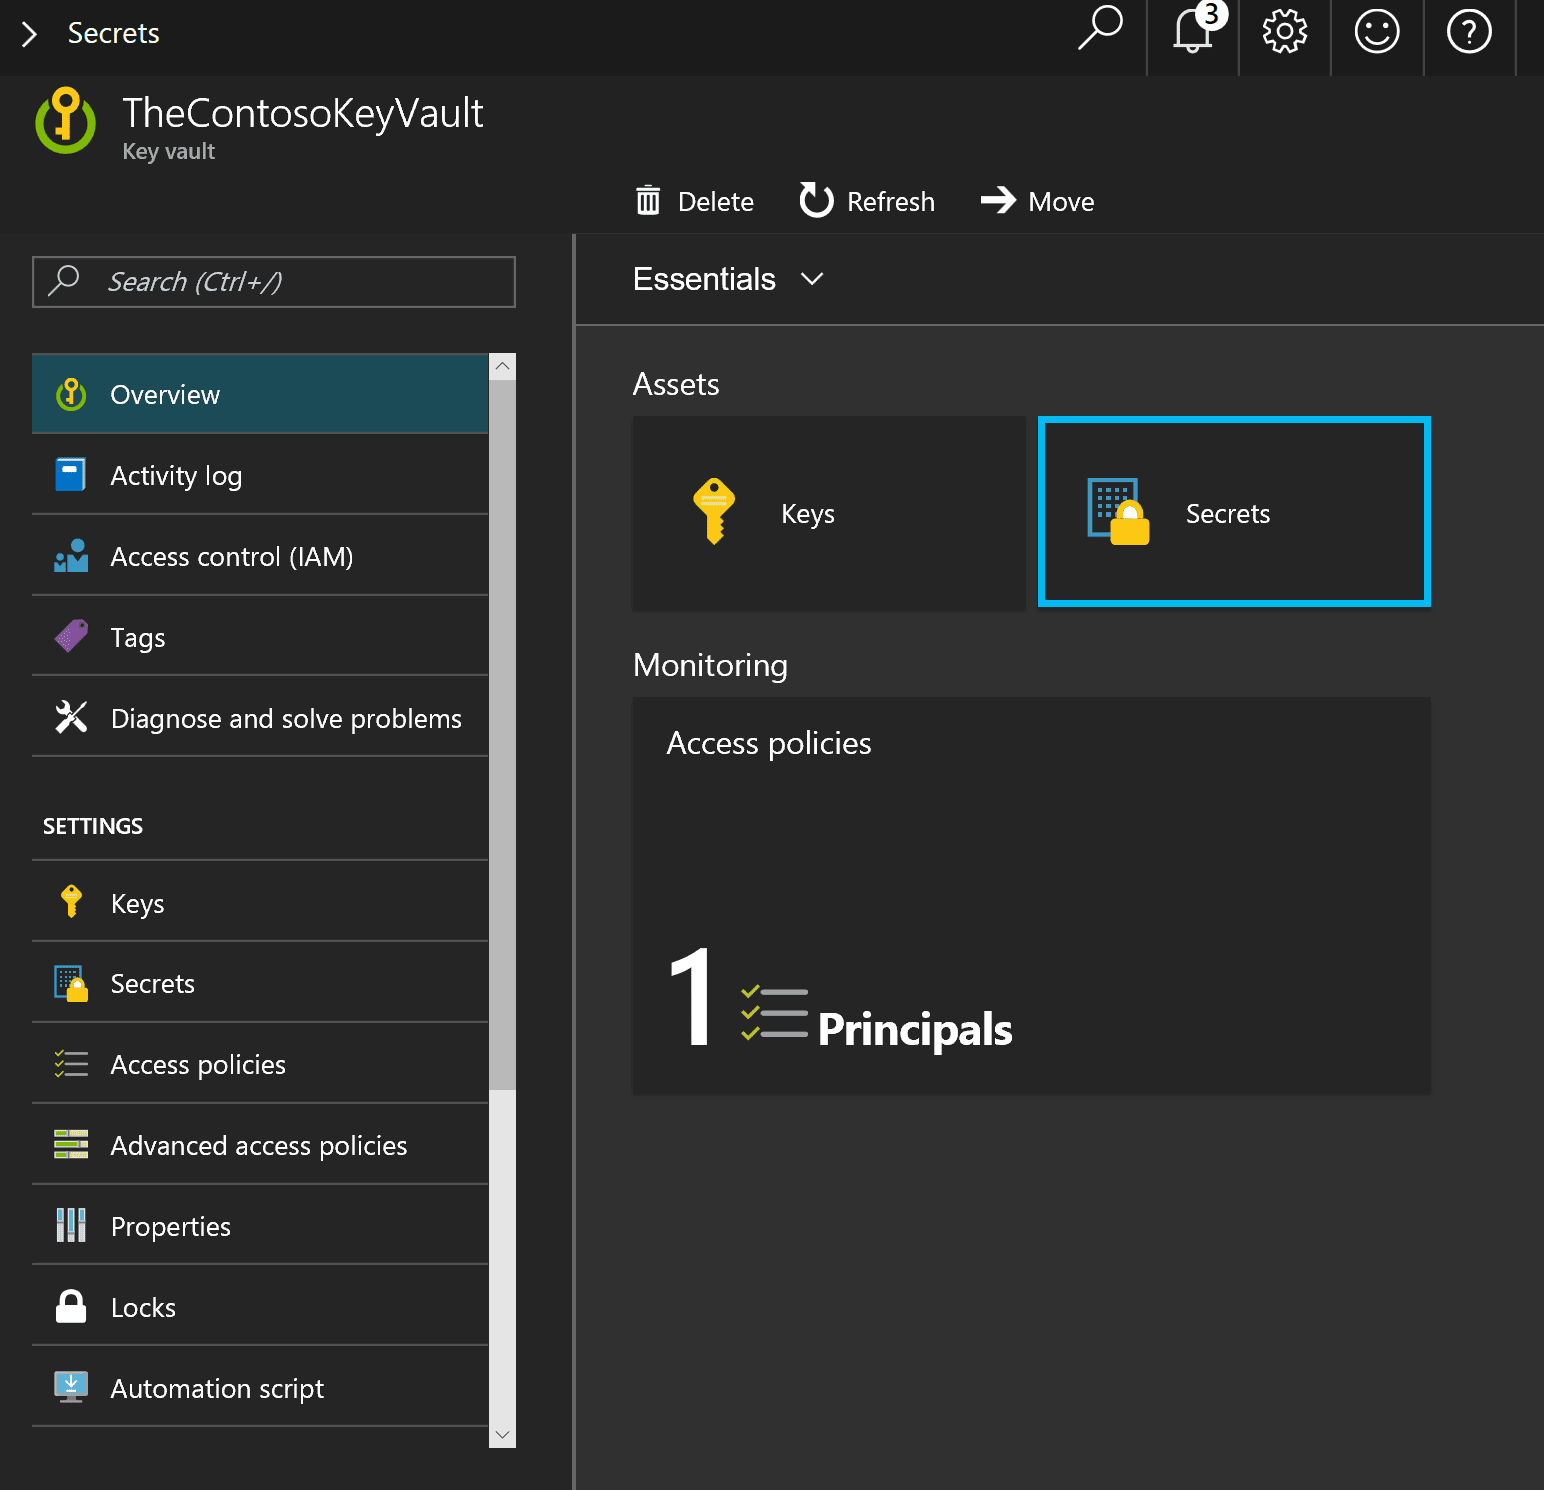1544x1490 pixels.
Task: Click the Delete trash can icon
Action: [648, 200]
